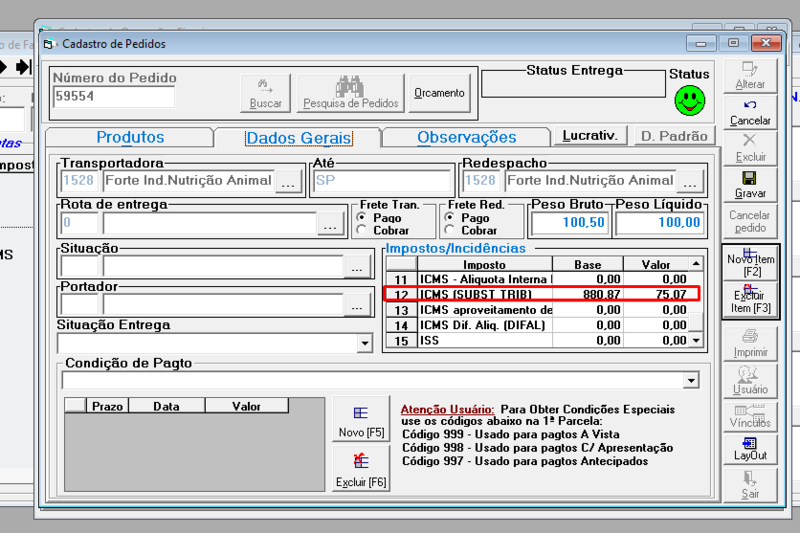Open Redespacho lookup ellipsis button
800x533 pixels.
point(690,181)
